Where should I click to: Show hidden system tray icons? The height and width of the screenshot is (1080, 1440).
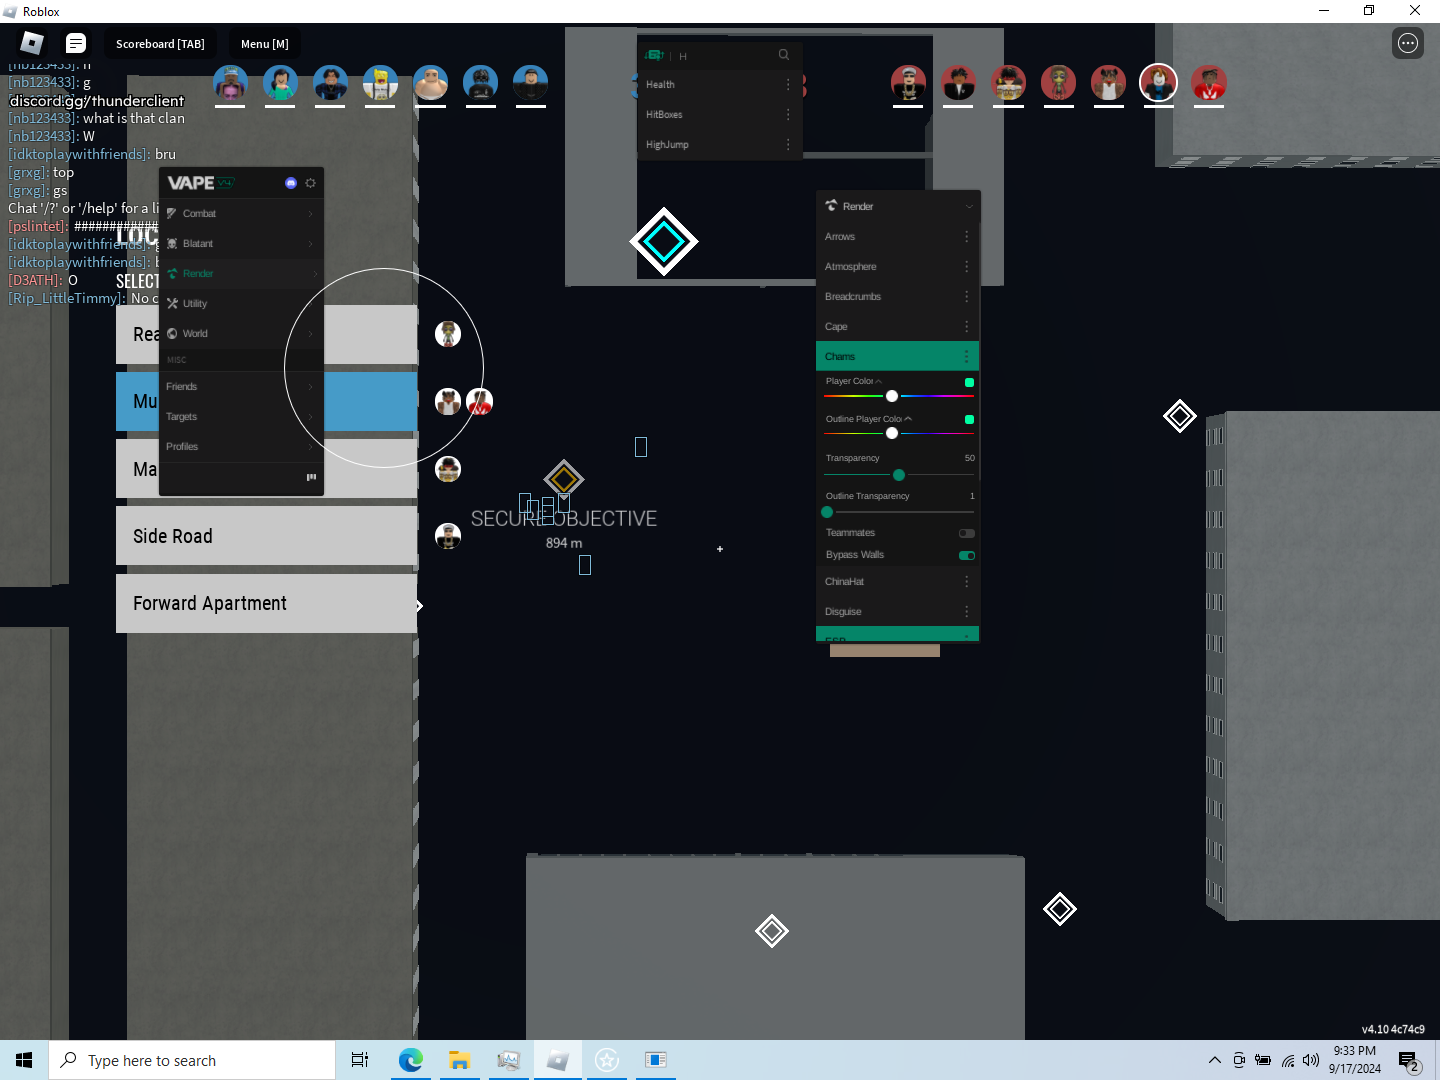(x=1214, y=1060)
